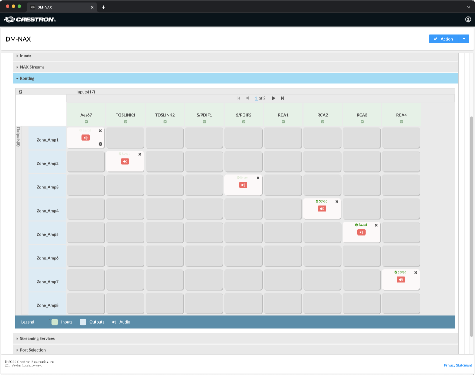The width and height of the screenshot is (475, 375).
Task: Expand the Inputs section
Action: click(x=235, y=56)
